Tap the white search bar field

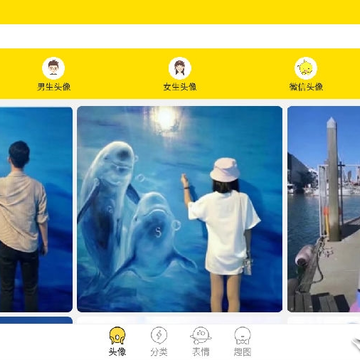pyautogui.click(x=180, y=36)
